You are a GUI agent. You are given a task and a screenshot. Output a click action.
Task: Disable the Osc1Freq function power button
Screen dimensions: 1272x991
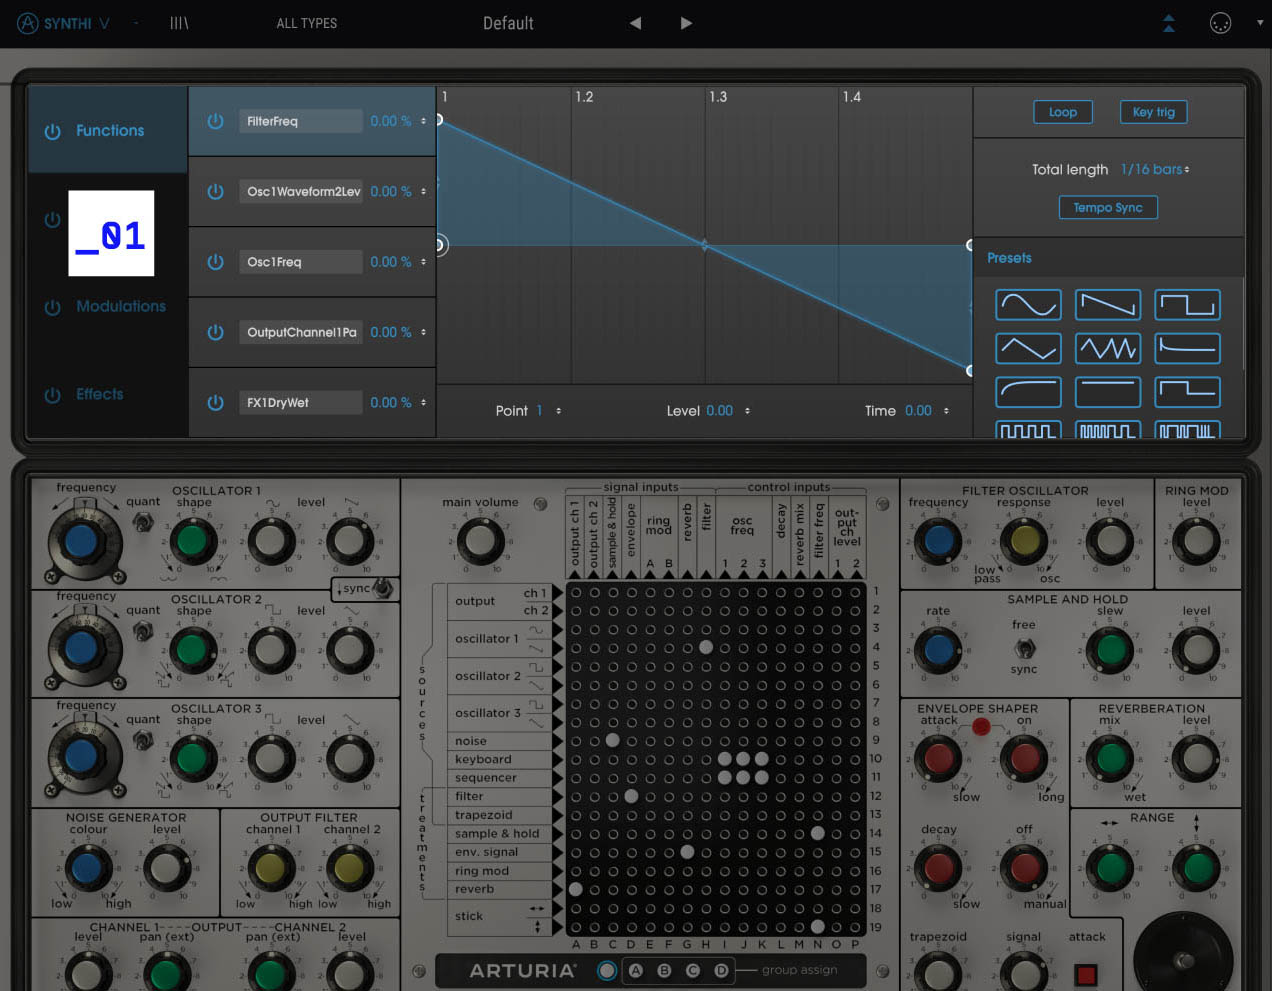pos(215,262)
